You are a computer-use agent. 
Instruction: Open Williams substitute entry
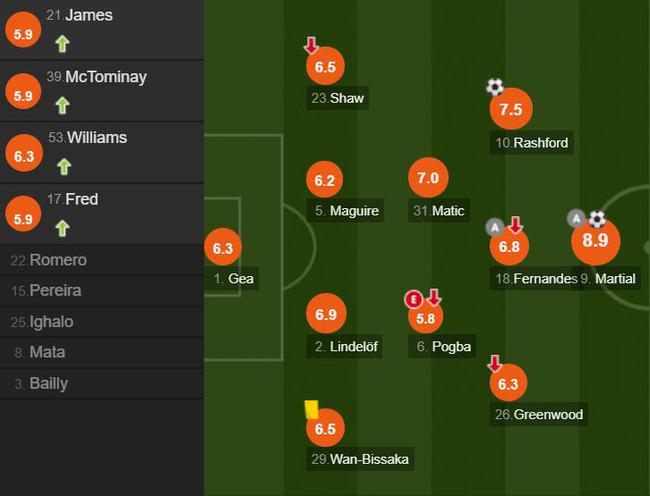(102, 152)
